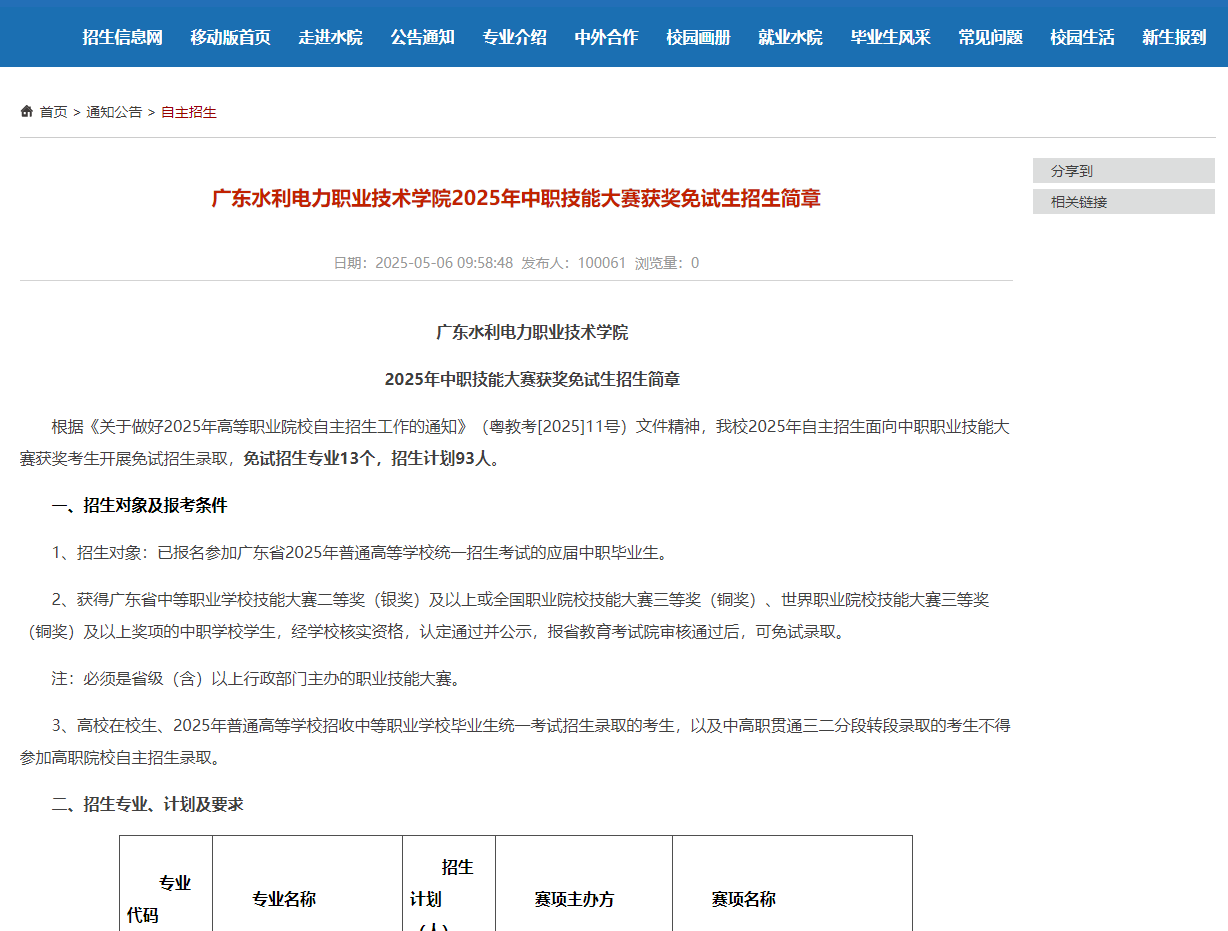
Task: Click the red 自主招生 breadcrumb link
Action: tap(189, 112)
